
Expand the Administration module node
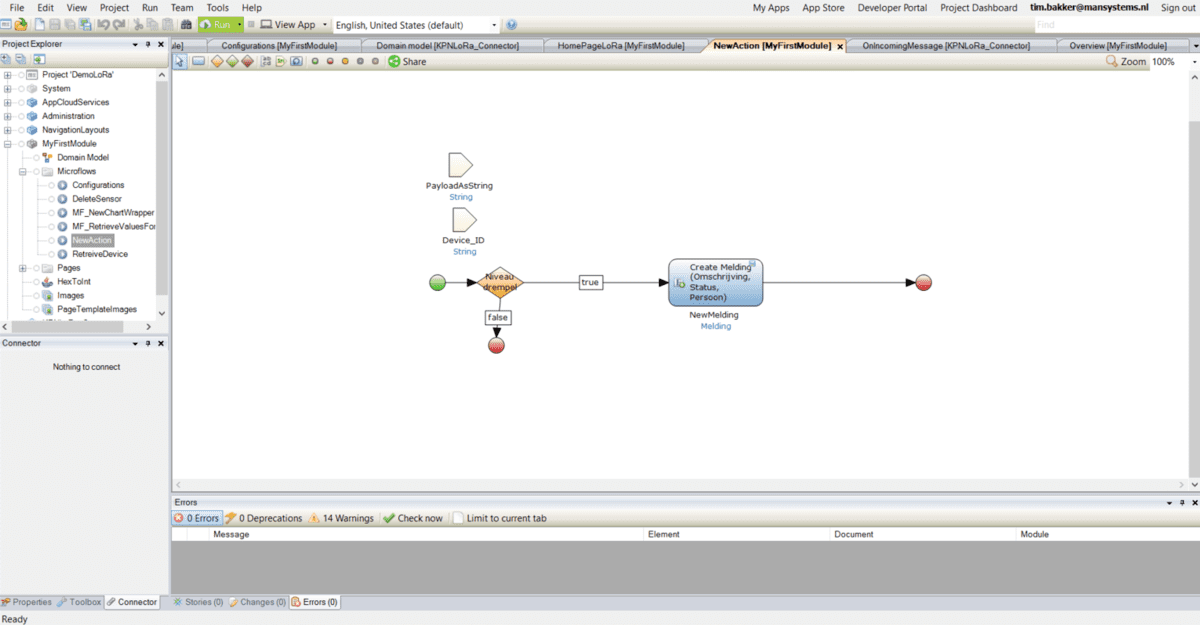[8, 116]
